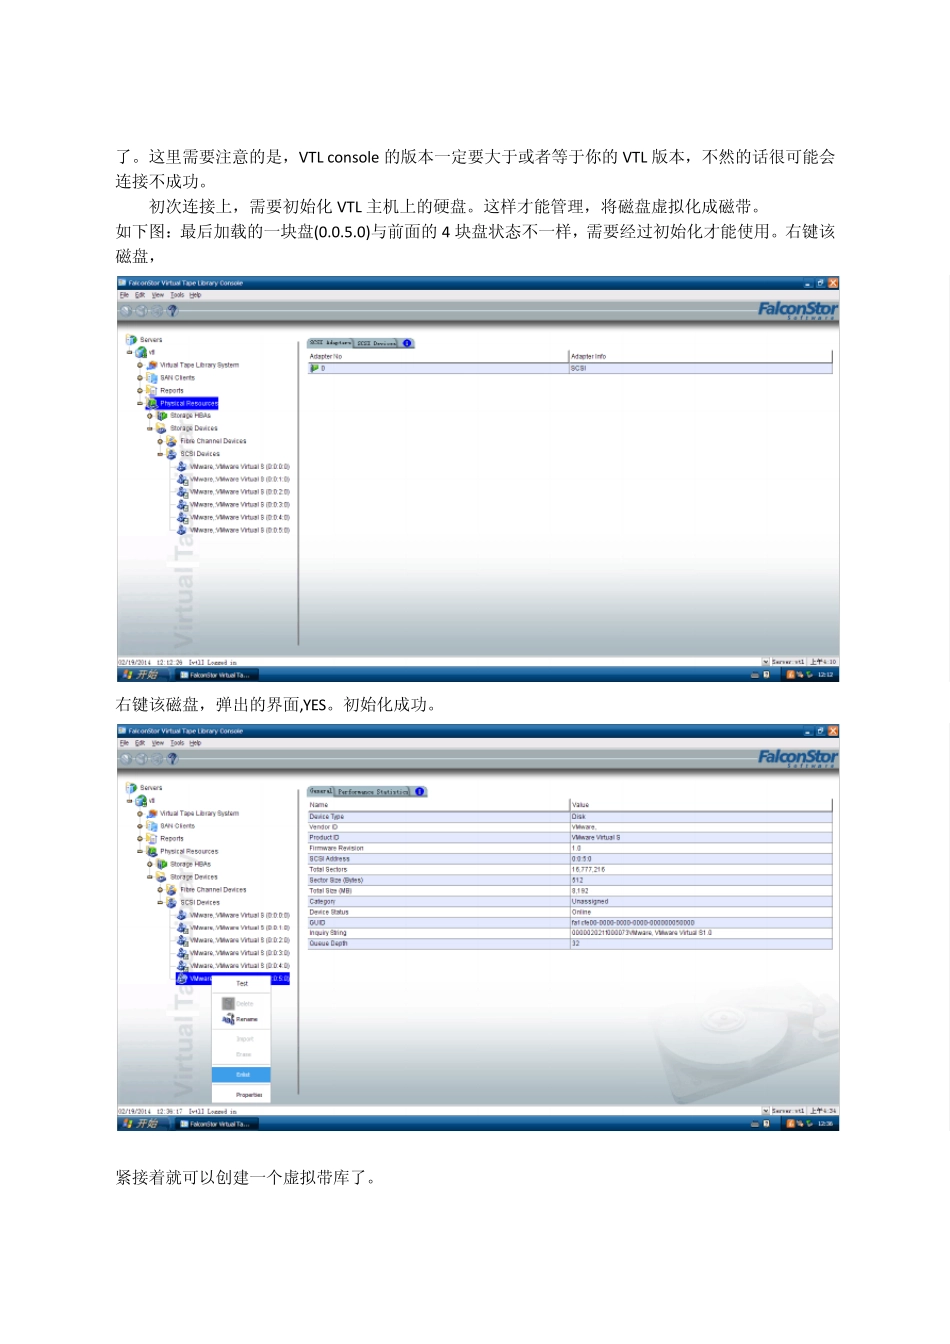Click the Value column header in lower console
Viewport: 950px width, 1344px height.
click(x=700, y=804)
